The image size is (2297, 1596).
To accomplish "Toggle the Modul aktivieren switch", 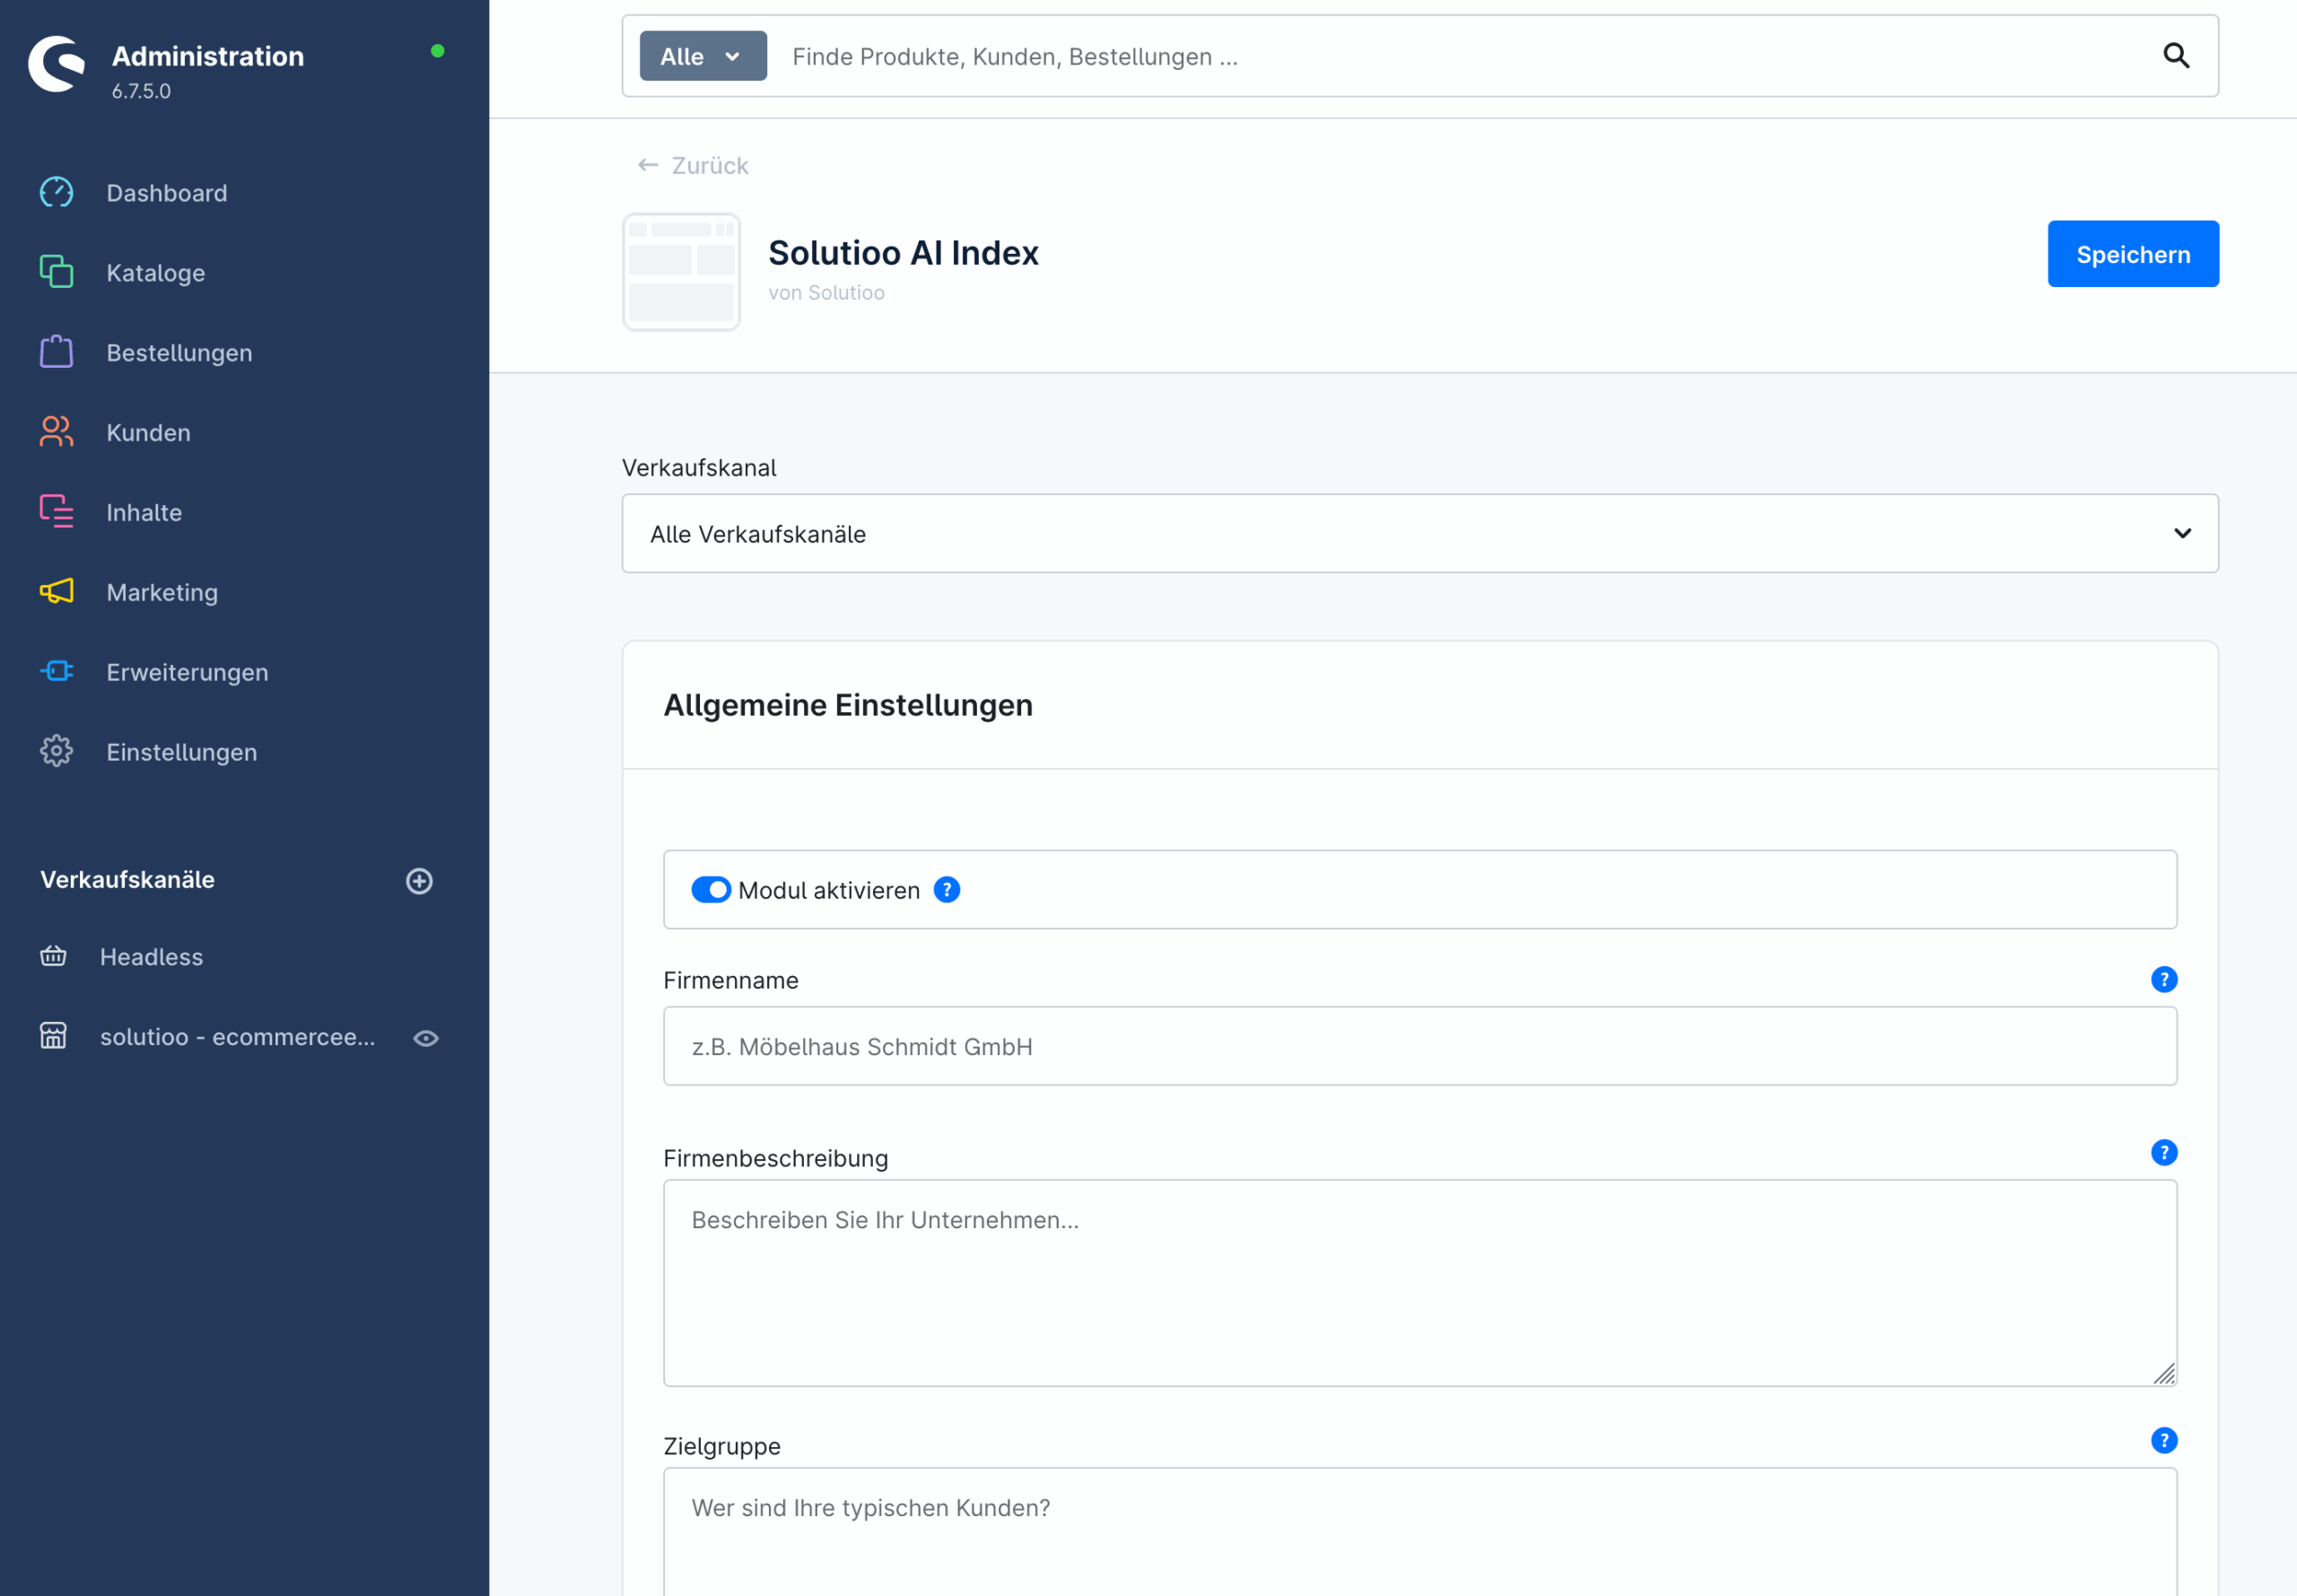I will [711, 889].
